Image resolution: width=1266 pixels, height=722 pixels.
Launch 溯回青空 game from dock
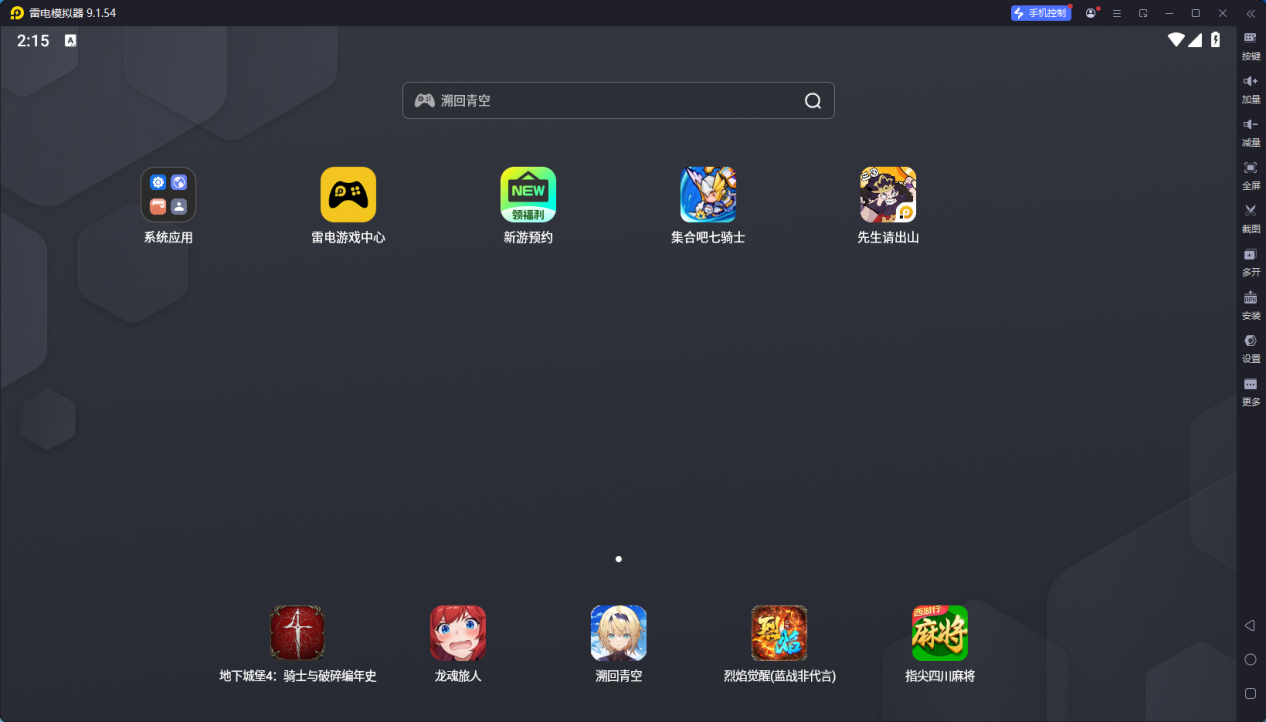point(619,633)
